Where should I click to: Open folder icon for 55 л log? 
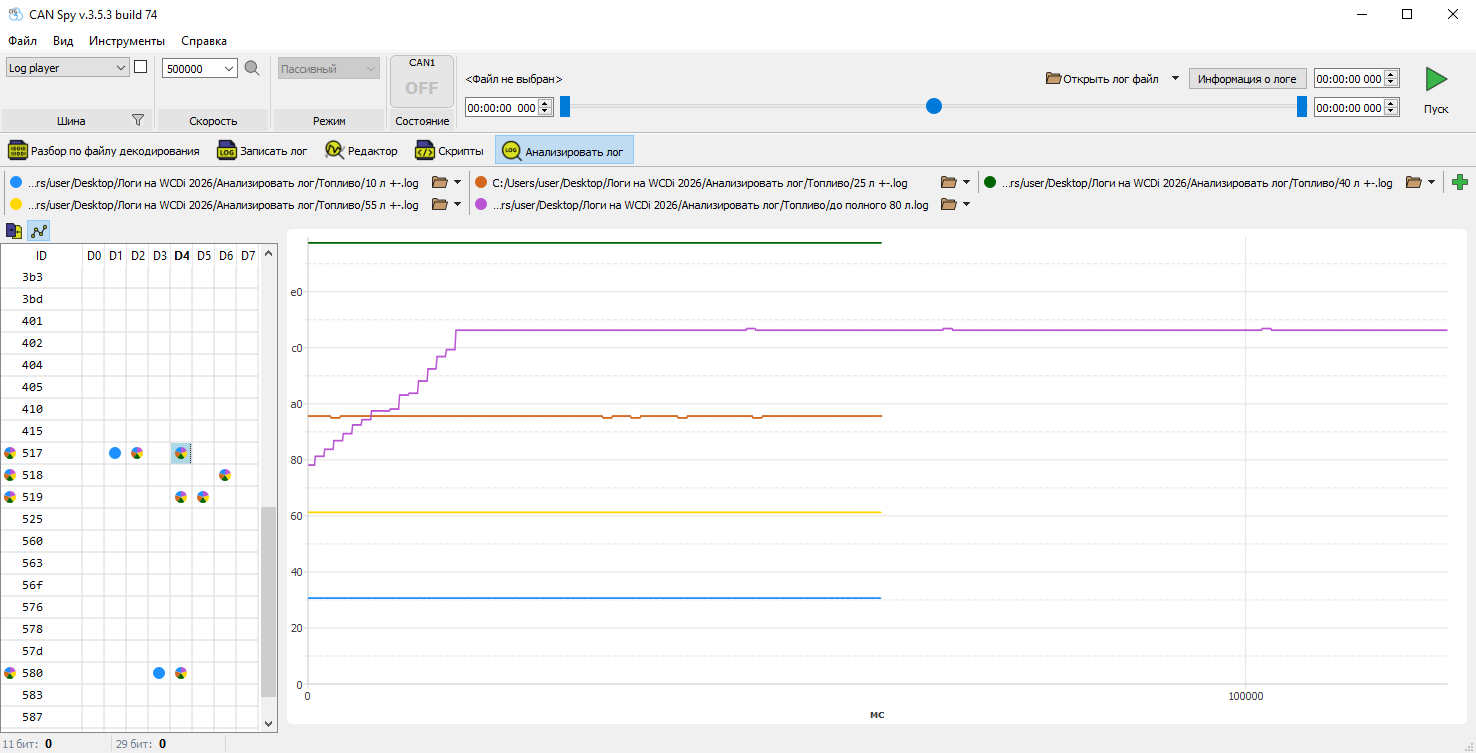click(x=439, y=204)
